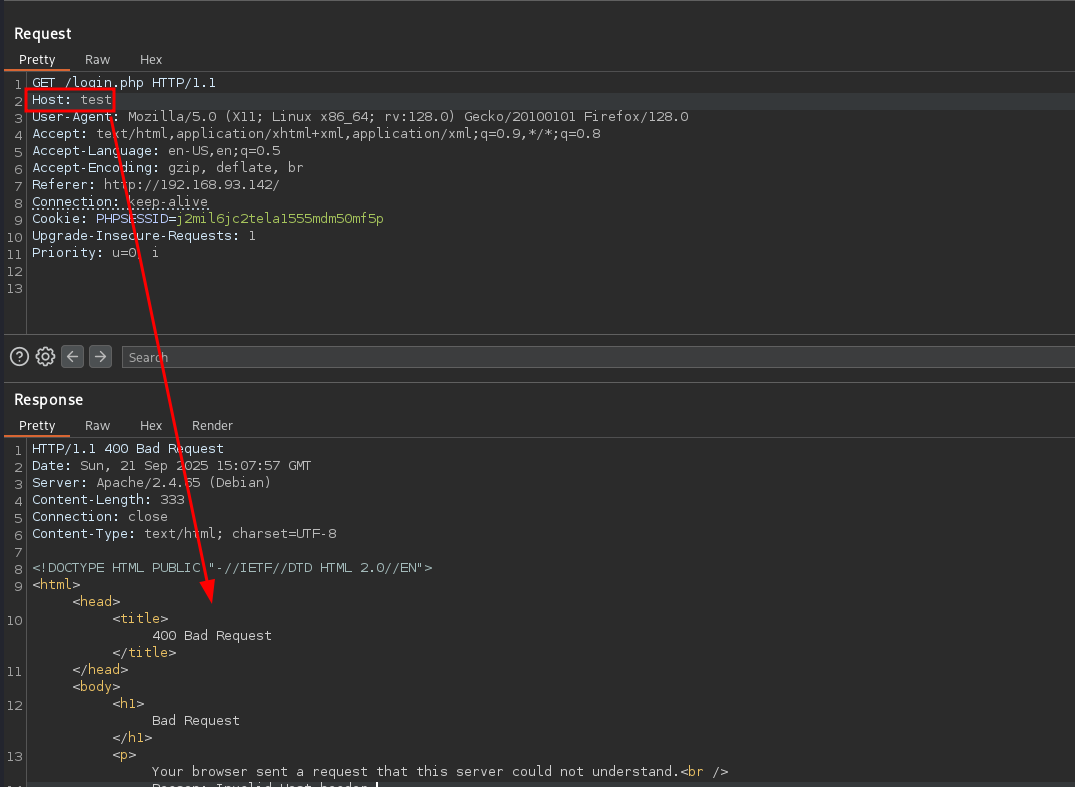The height and width of the screenshot is (787, 1075).
Task: Click the Server: Apache response header
Action: (x=151, y=483)
